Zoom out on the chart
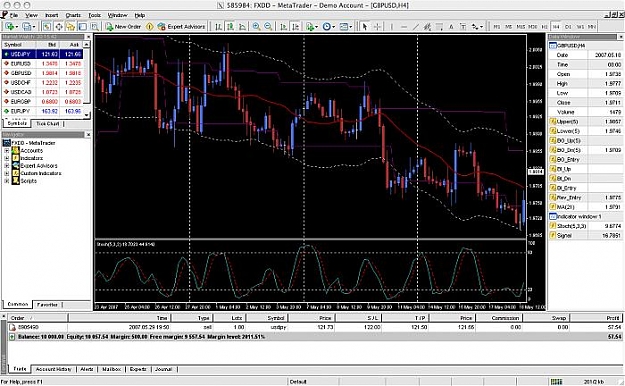This screenshot has height=386, width=625. coord(268,27)
